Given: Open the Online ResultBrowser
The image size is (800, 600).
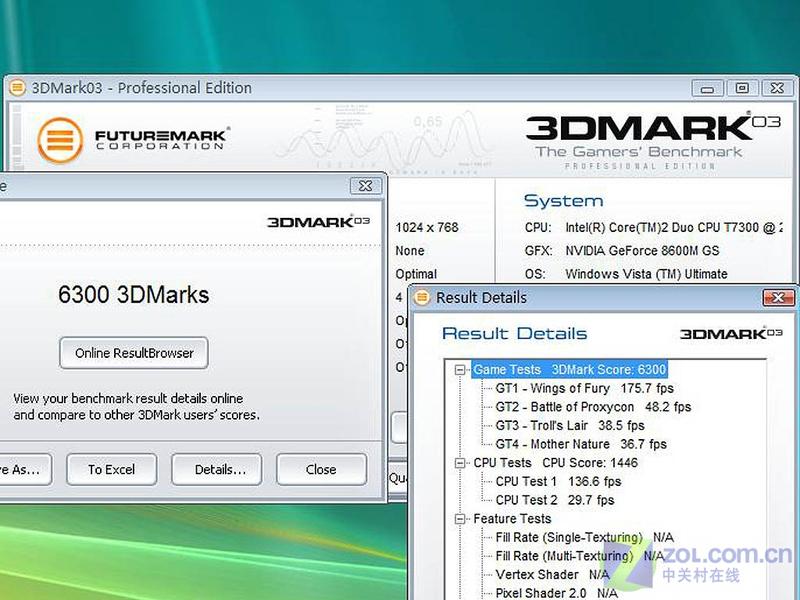Looking at the screenshot, I should [134, 353].
